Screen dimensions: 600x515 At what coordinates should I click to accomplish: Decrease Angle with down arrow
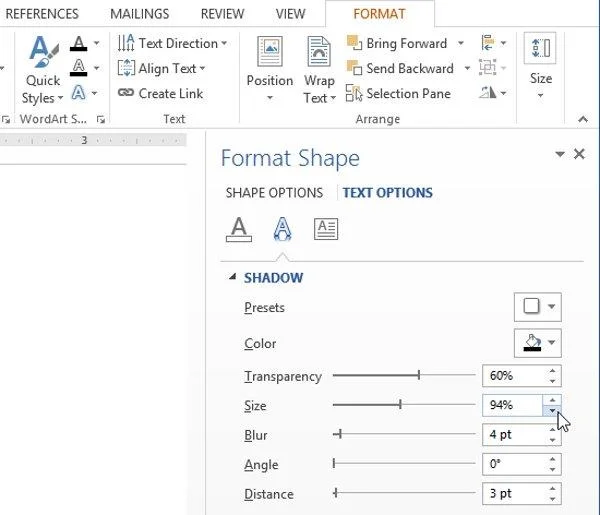click(552, 469)
